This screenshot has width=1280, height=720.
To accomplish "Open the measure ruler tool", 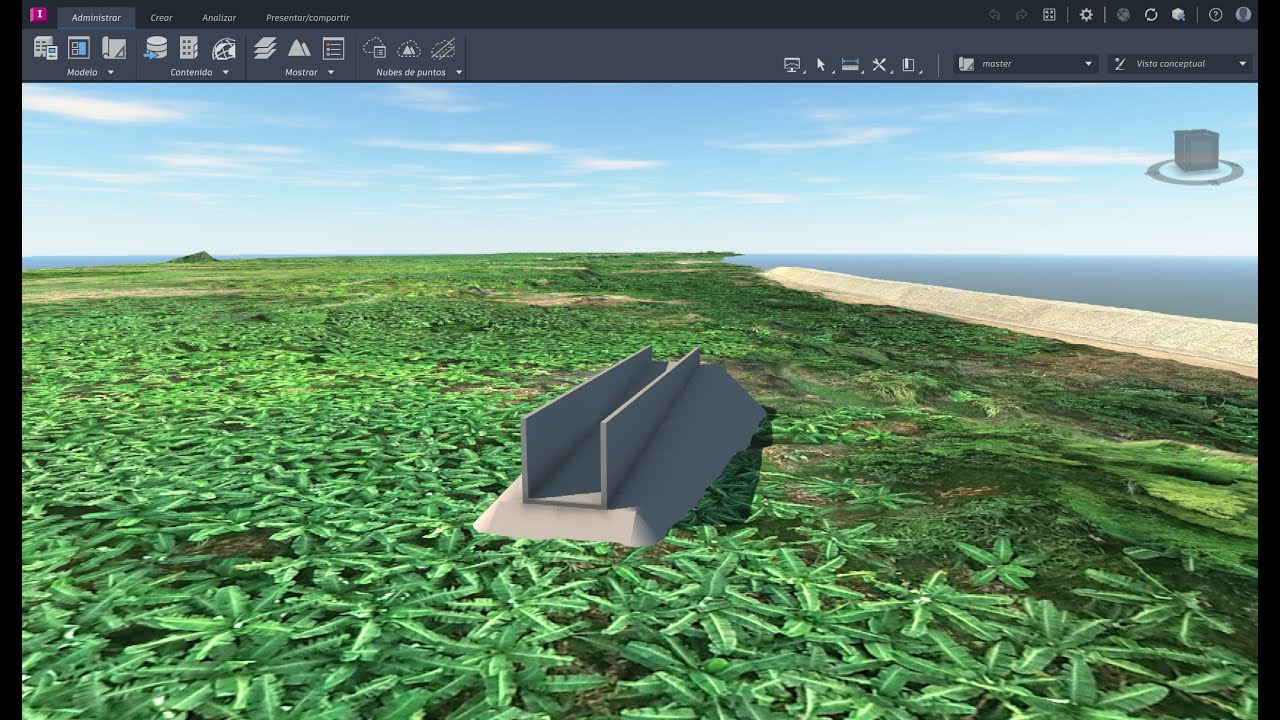I will (x=850, y=65).
